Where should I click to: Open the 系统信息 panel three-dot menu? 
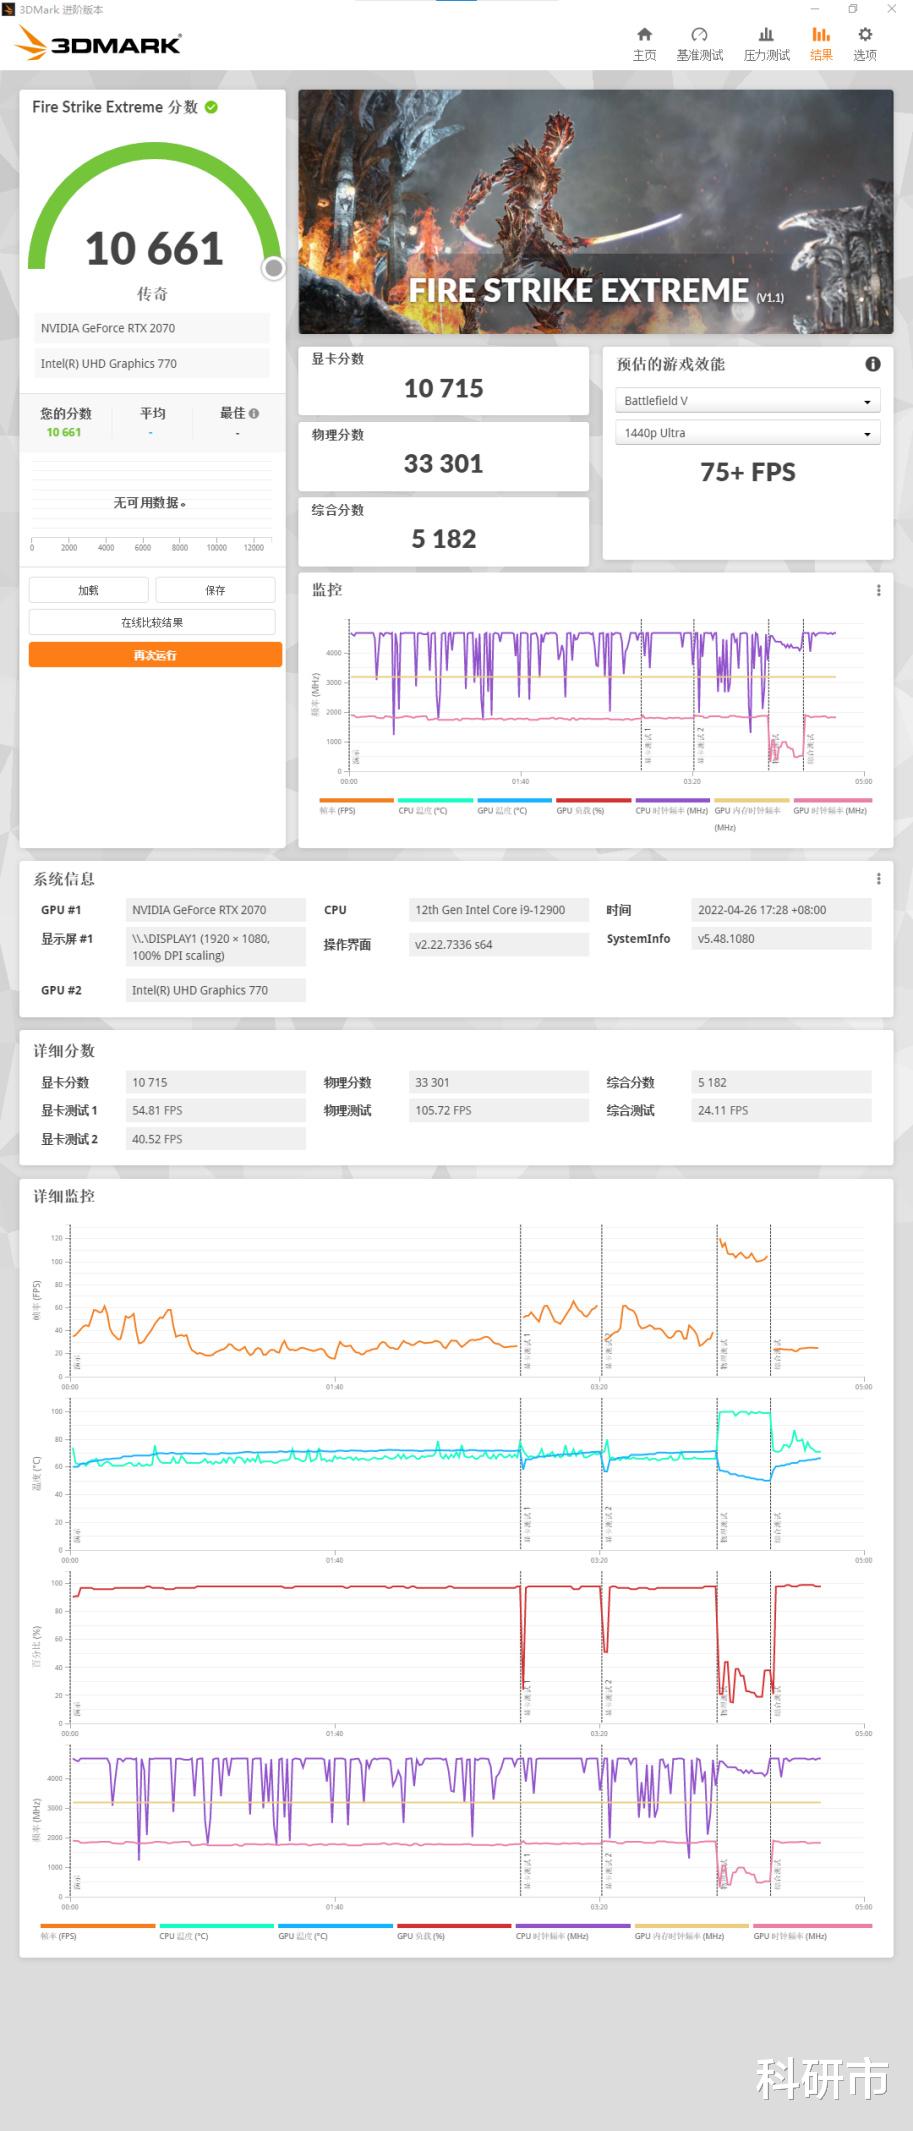[x=879, y=878]
